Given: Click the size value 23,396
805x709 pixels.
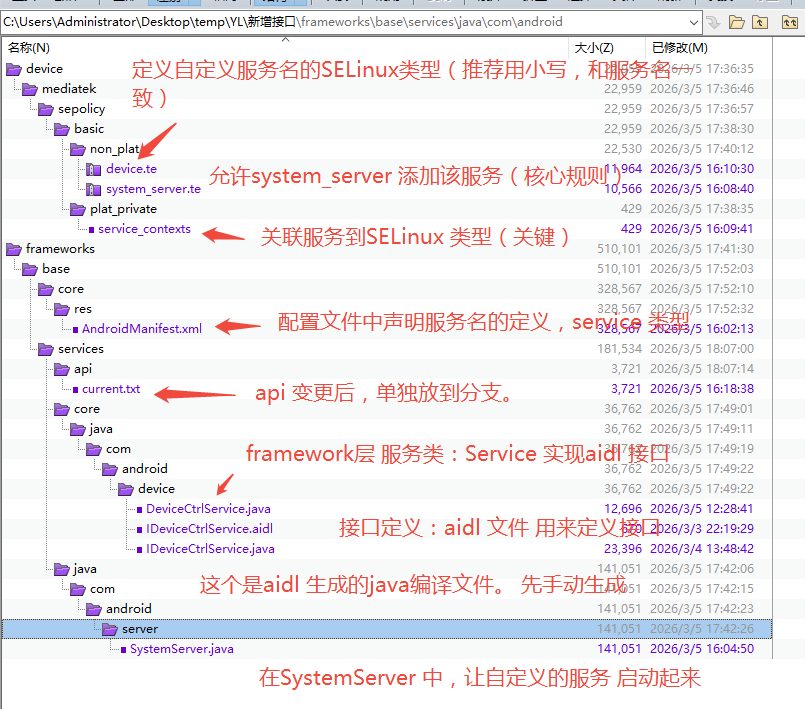Looking at the screenshot, I should (623, 549).
